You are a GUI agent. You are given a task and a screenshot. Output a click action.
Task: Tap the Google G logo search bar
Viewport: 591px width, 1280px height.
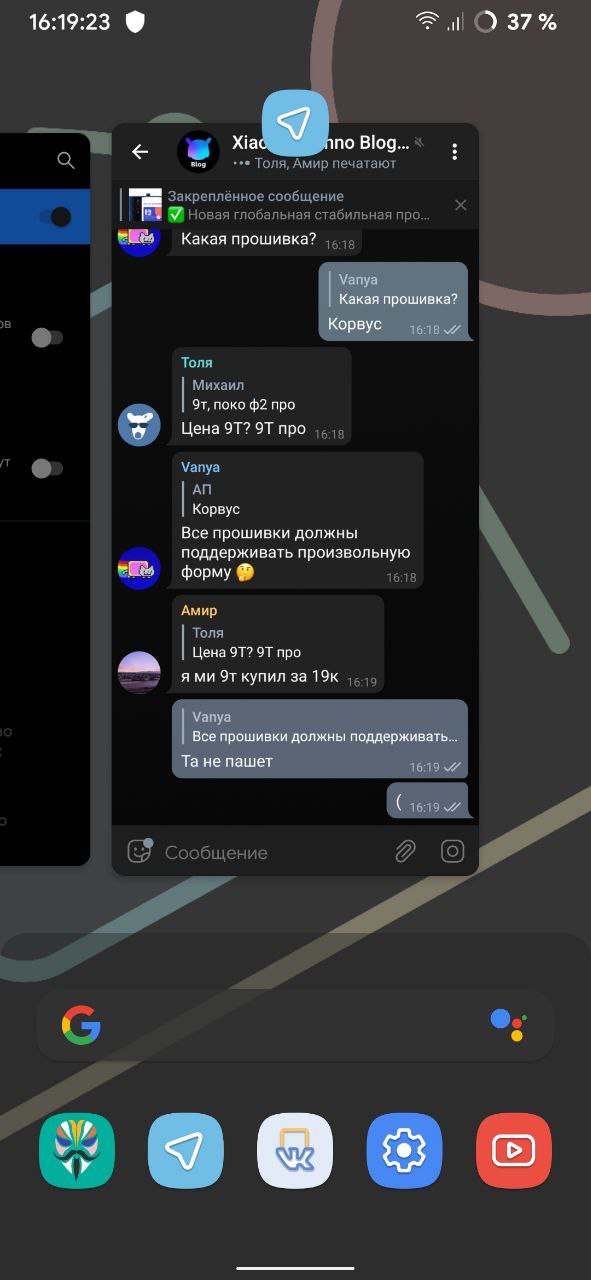pyautogui.click(x=81, y=1025)
